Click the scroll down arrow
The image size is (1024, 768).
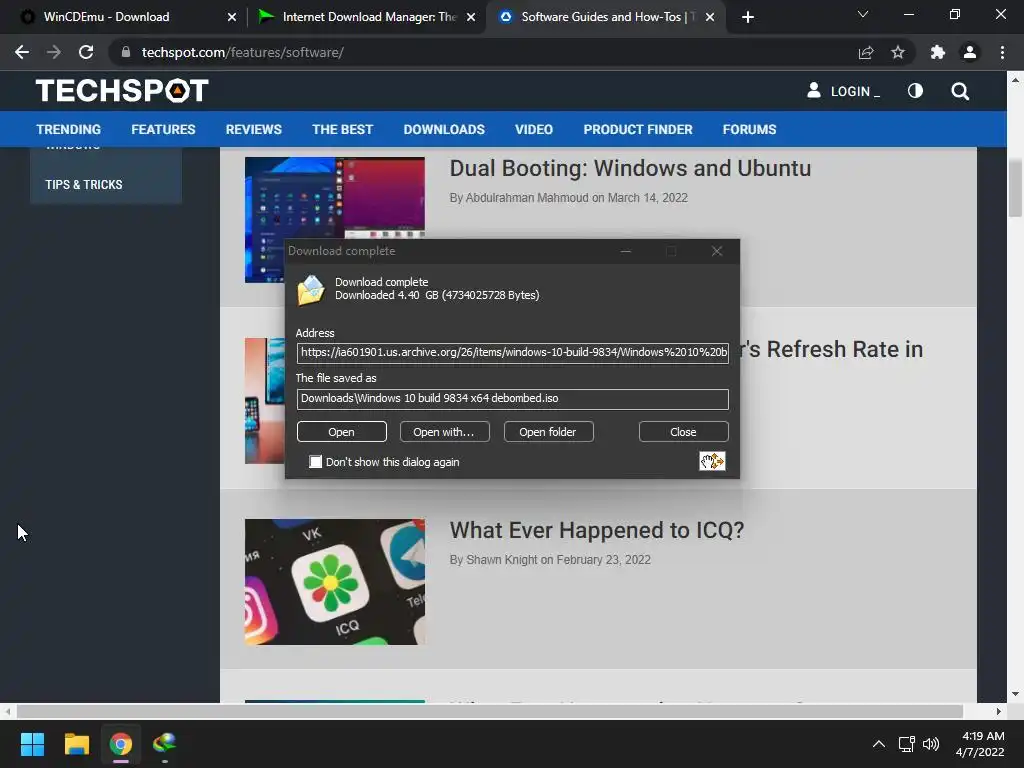tap(1015, 694)
